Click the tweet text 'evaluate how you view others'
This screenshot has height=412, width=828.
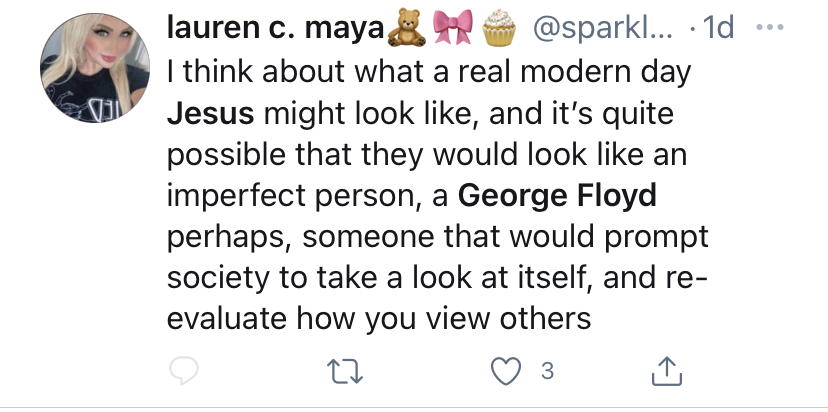[x=379, y=319]
